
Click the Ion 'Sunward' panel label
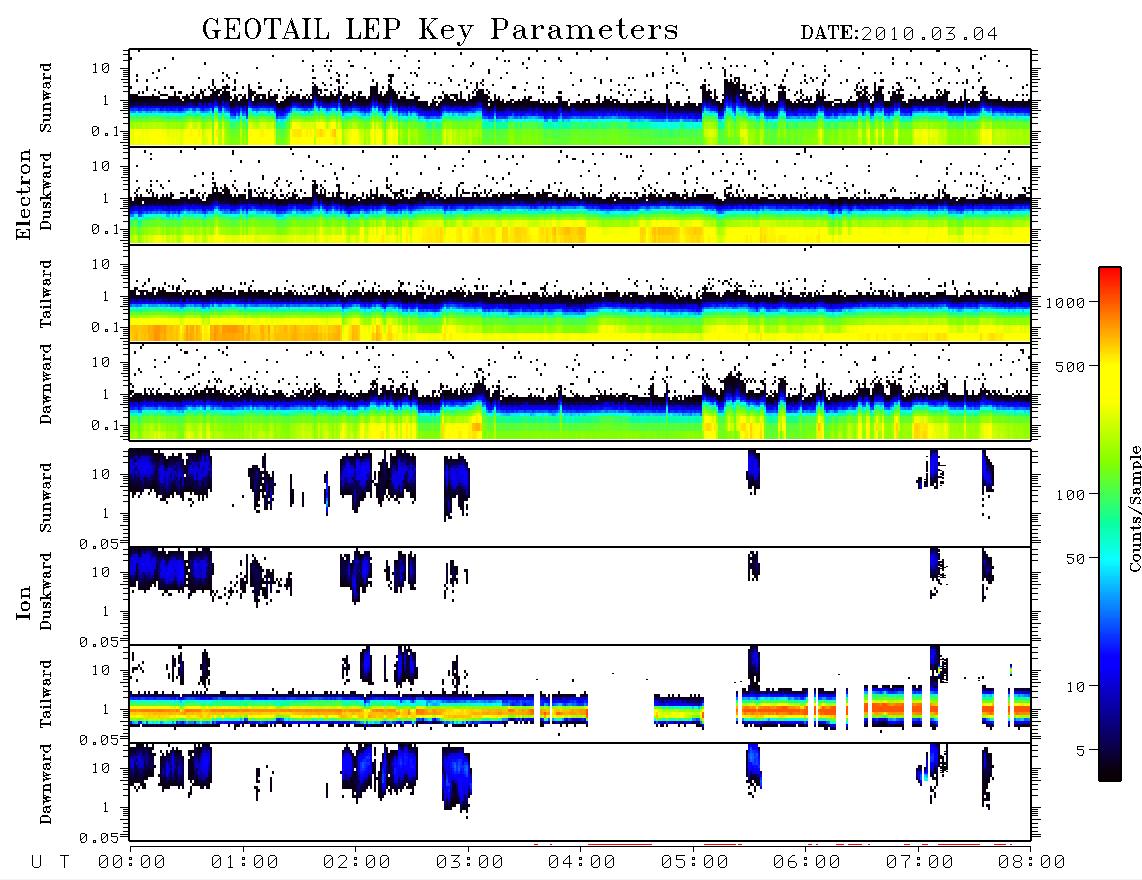click(46, 498)
